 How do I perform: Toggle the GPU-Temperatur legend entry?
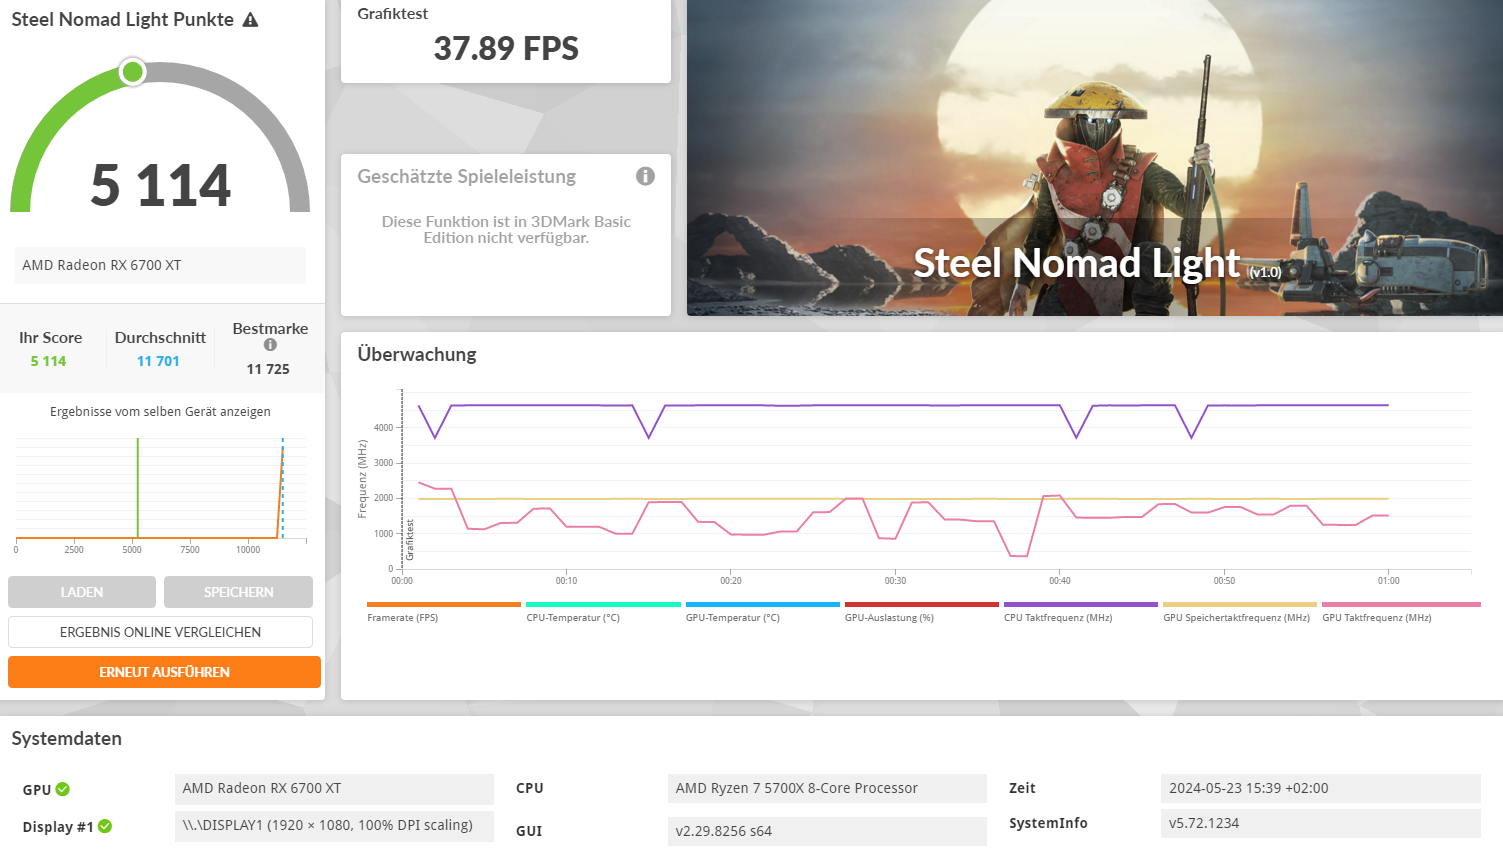[x=762, y=612]
